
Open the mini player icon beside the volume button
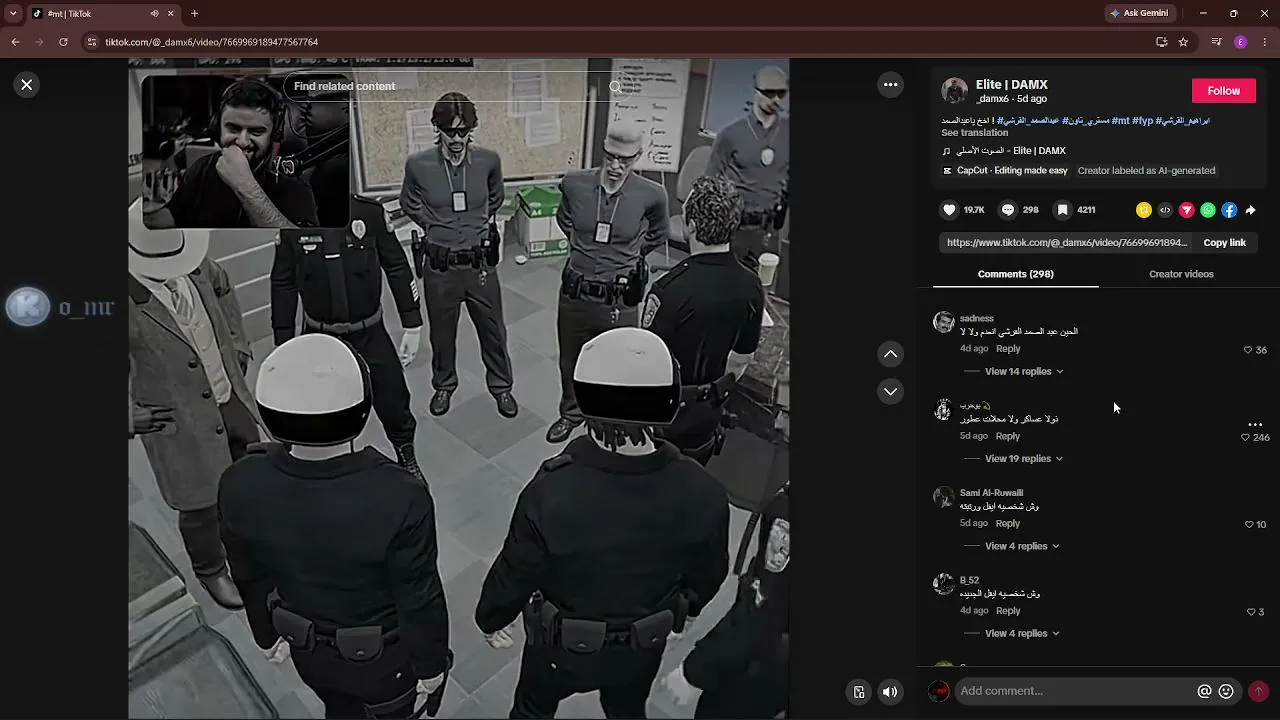(858, 692)
